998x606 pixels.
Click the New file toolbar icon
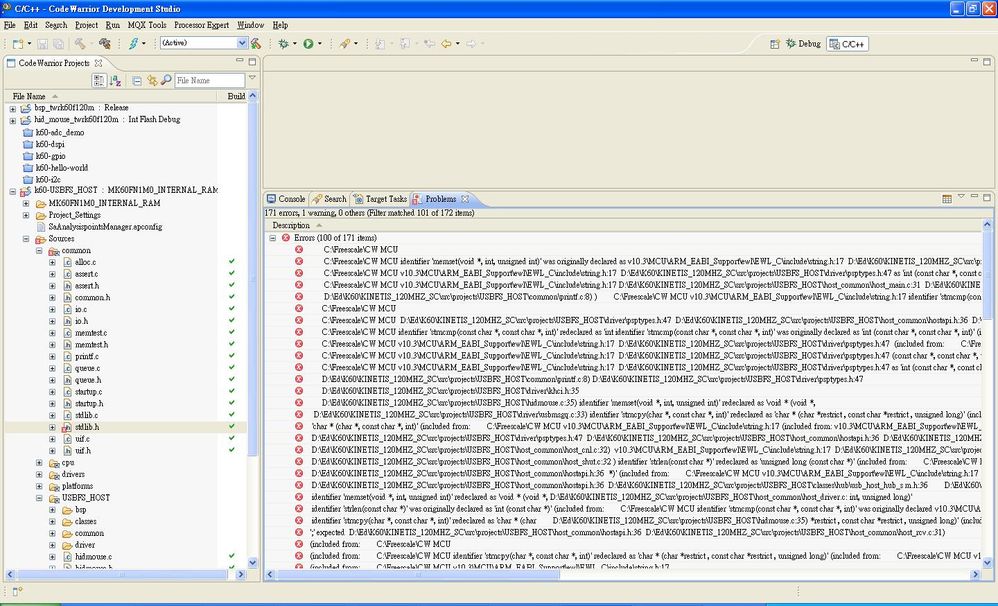point(18,44)
